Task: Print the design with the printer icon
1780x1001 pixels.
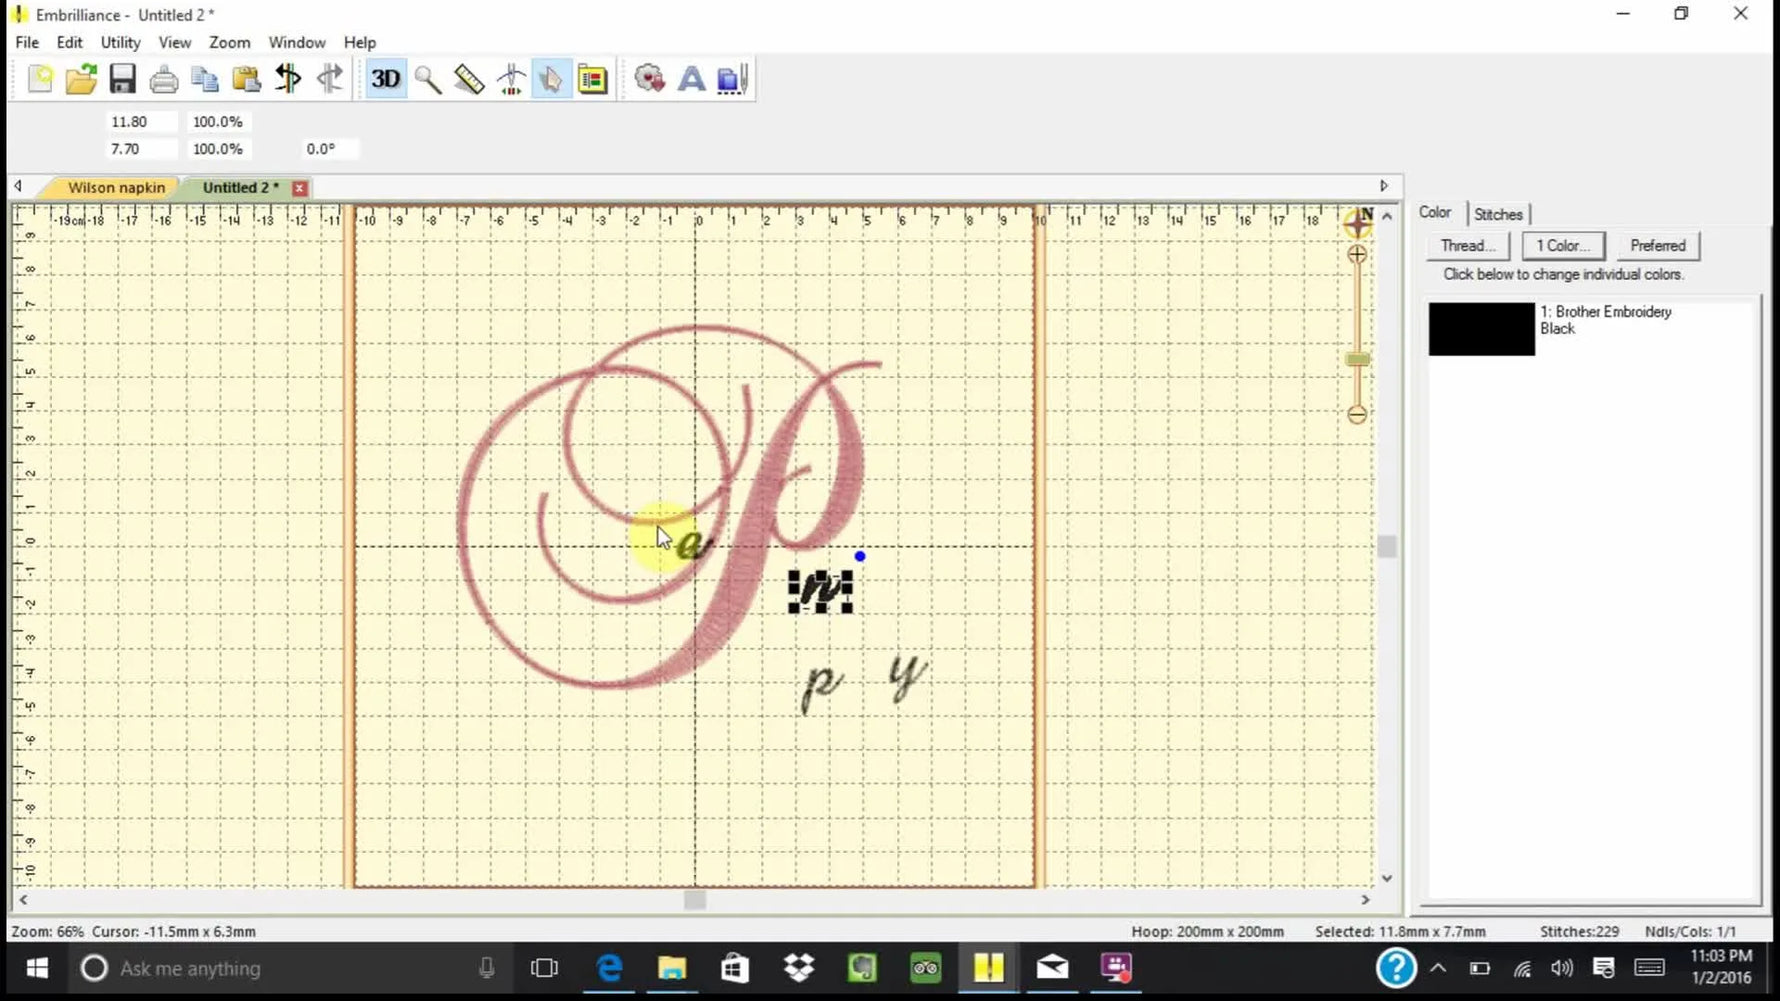Action: point(163,79)
